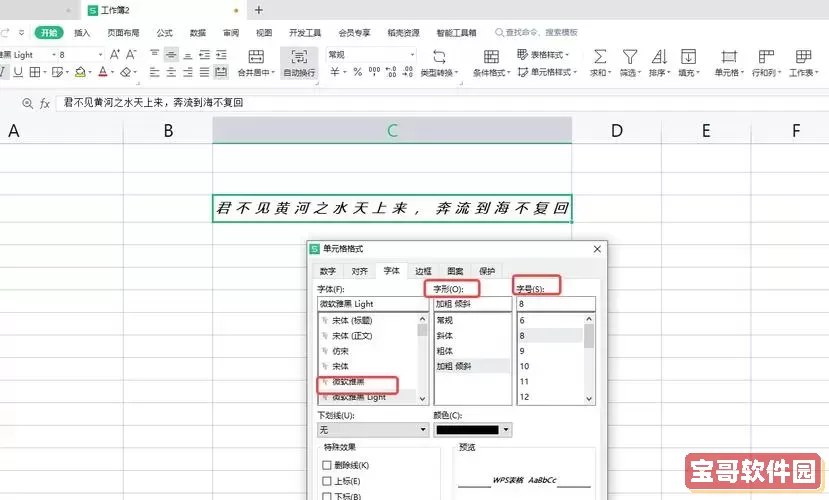
Task: Switch to the 对齐 tab in dialog
Action: click(x=360, y=271)
